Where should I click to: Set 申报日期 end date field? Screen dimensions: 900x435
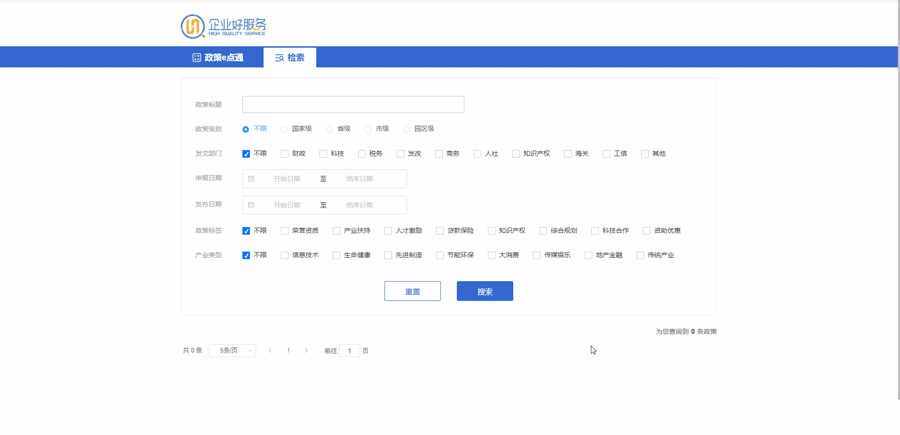(x=360, y=178)
